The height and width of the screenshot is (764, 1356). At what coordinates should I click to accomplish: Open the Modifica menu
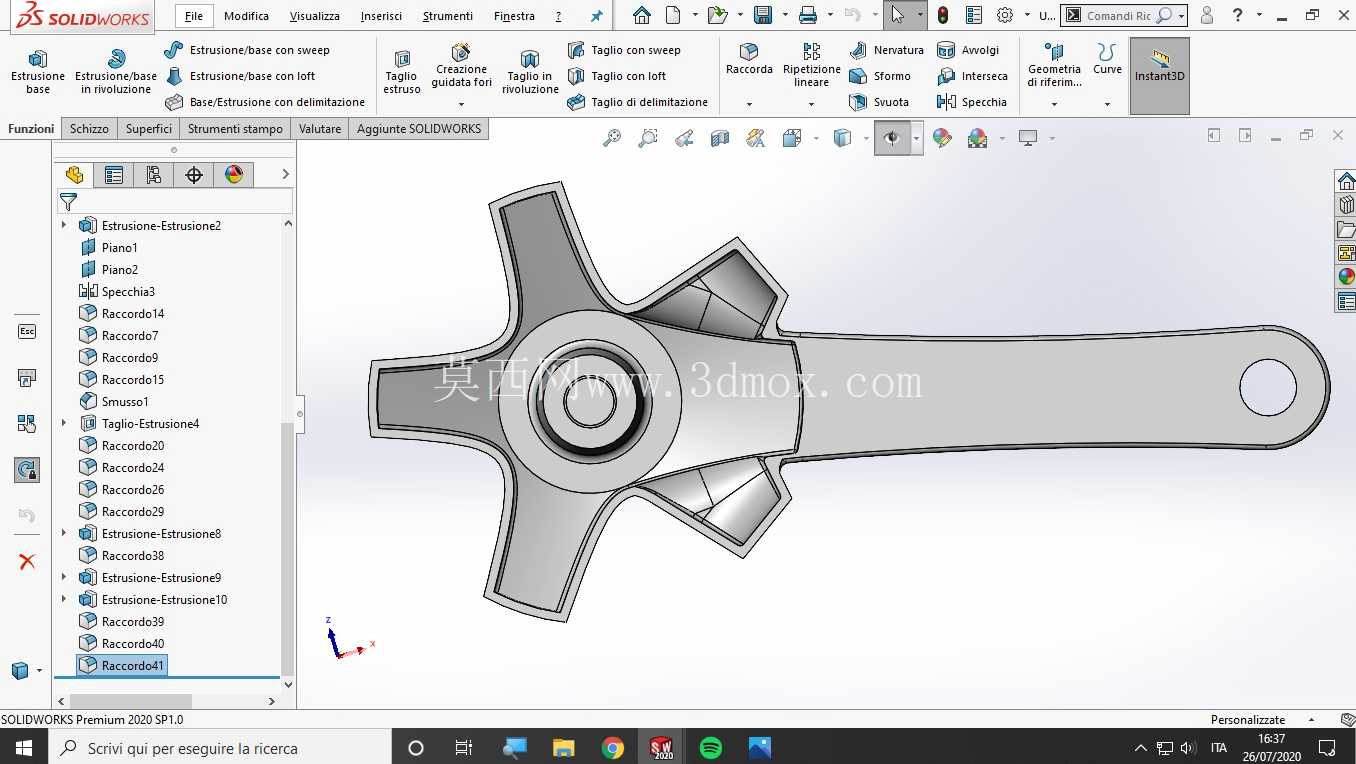[246, 16]
